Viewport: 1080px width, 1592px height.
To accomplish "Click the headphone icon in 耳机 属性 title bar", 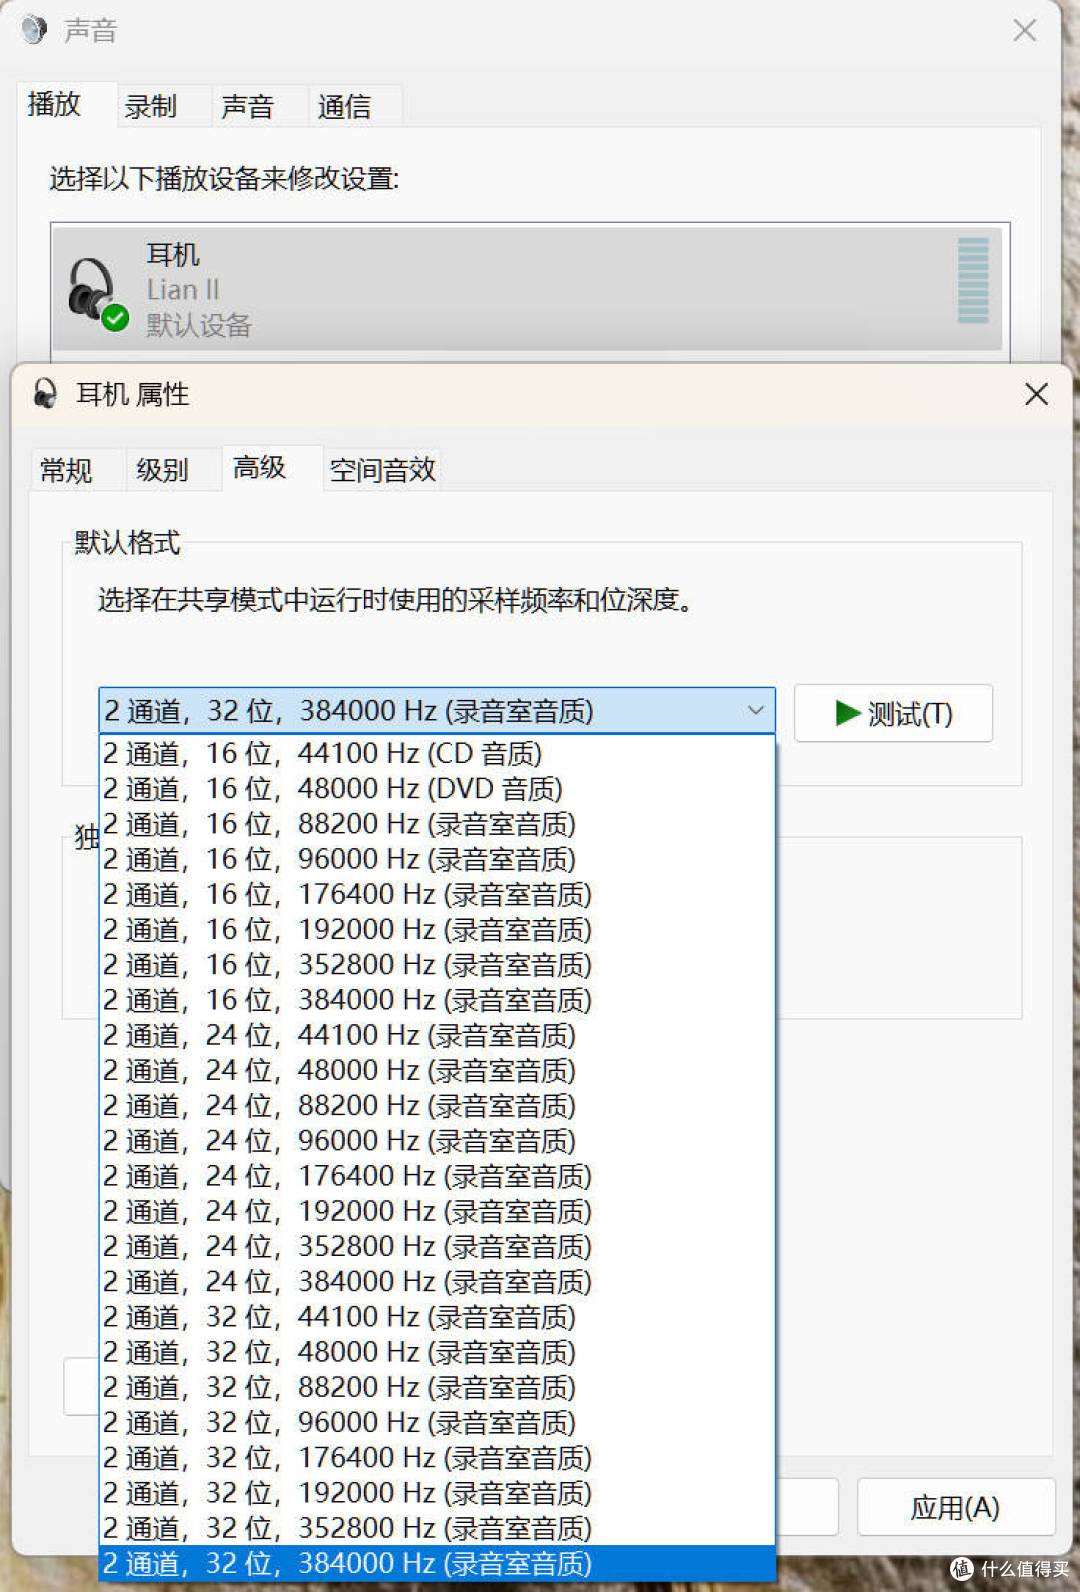I will [x=45, y=394].
